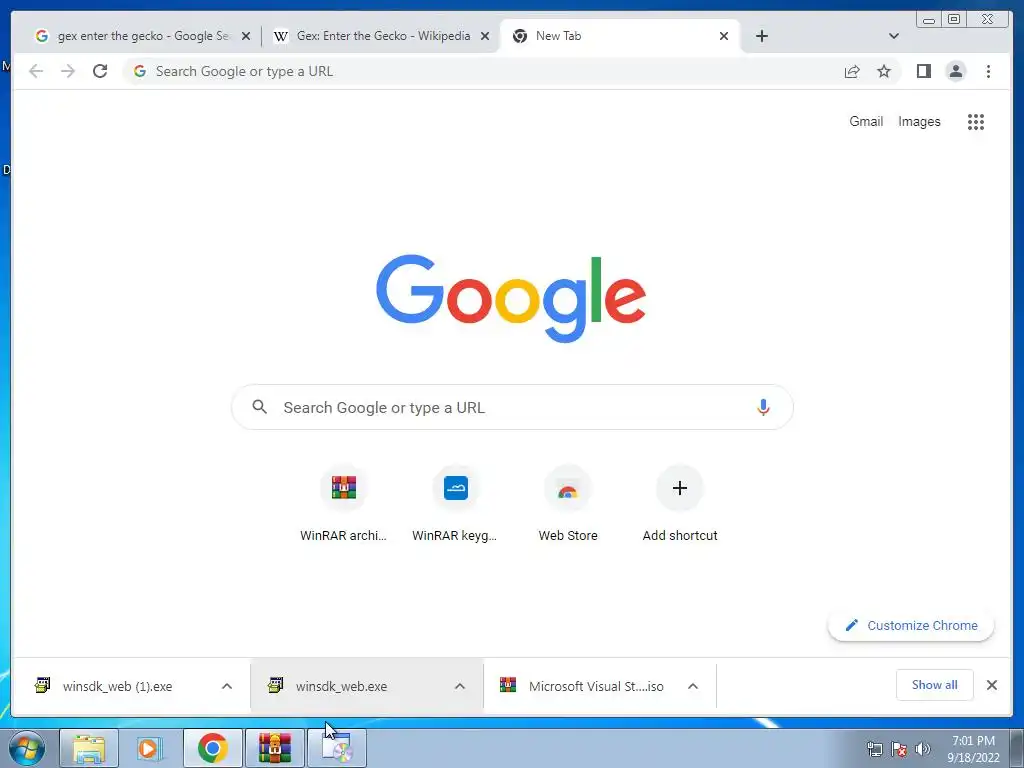
Task: Select the New Tab tab
Action: pyautogui.click(x=620, y=36)
